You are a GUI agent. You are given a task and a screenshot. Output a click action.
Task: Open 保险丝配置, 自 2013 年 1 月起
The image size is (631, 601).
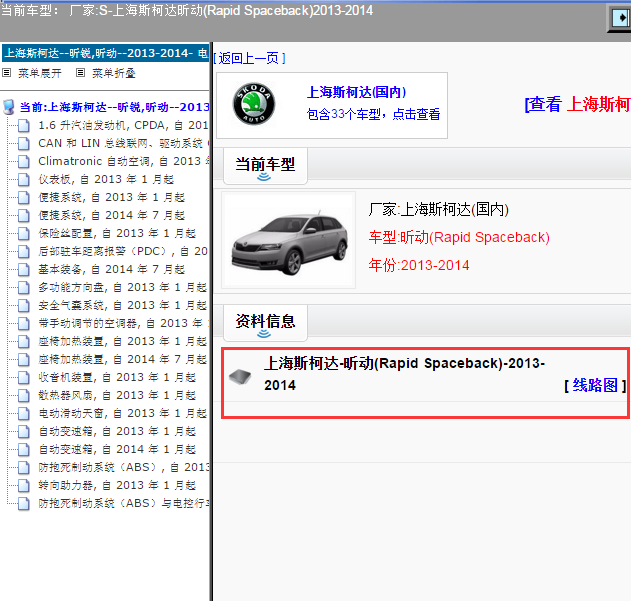(117, 233)
